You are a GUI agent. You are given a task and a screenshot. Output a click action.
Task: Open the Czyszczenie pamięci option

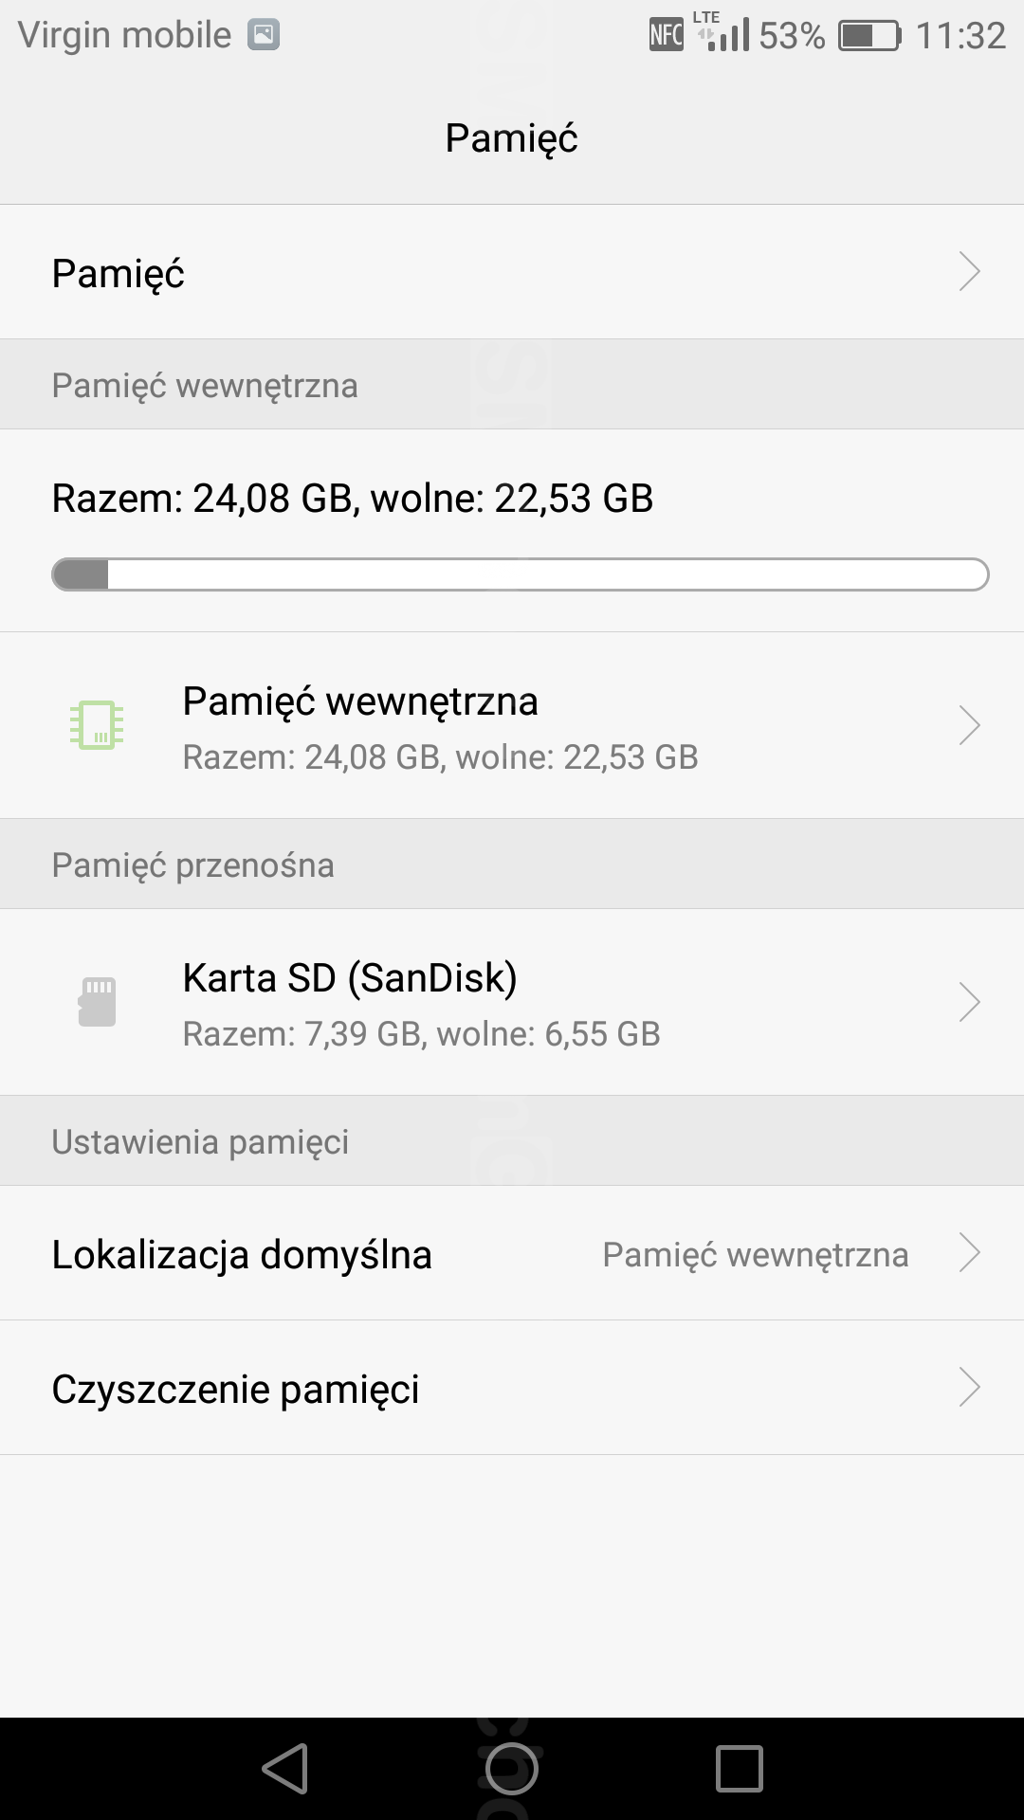coord(236,1389)
